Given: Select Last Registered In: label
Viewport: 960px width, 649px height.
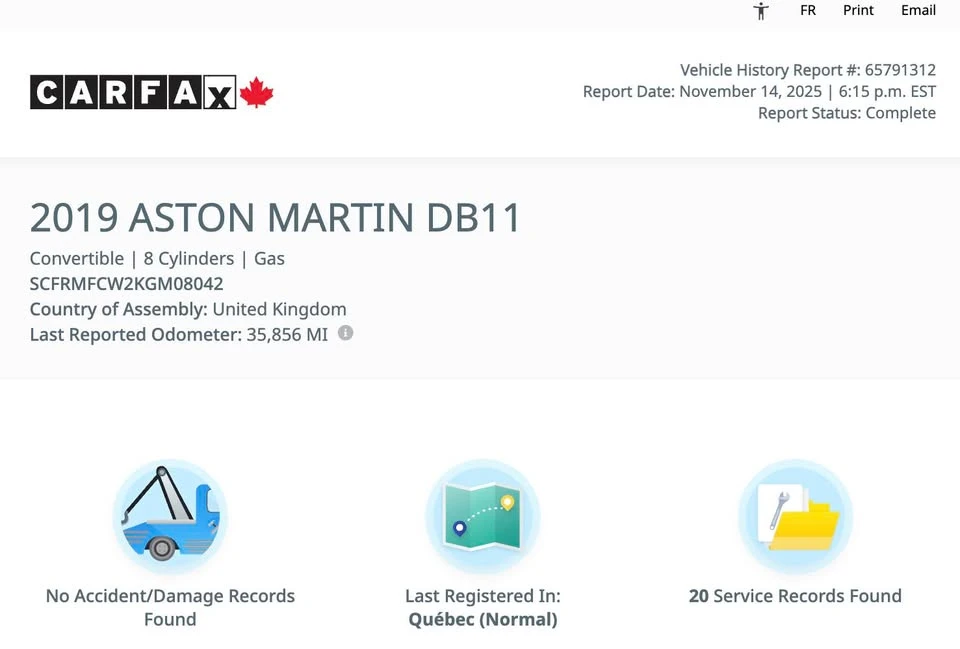Looking at the screenshot, I should pyautogui.click(x=482, y=596).
